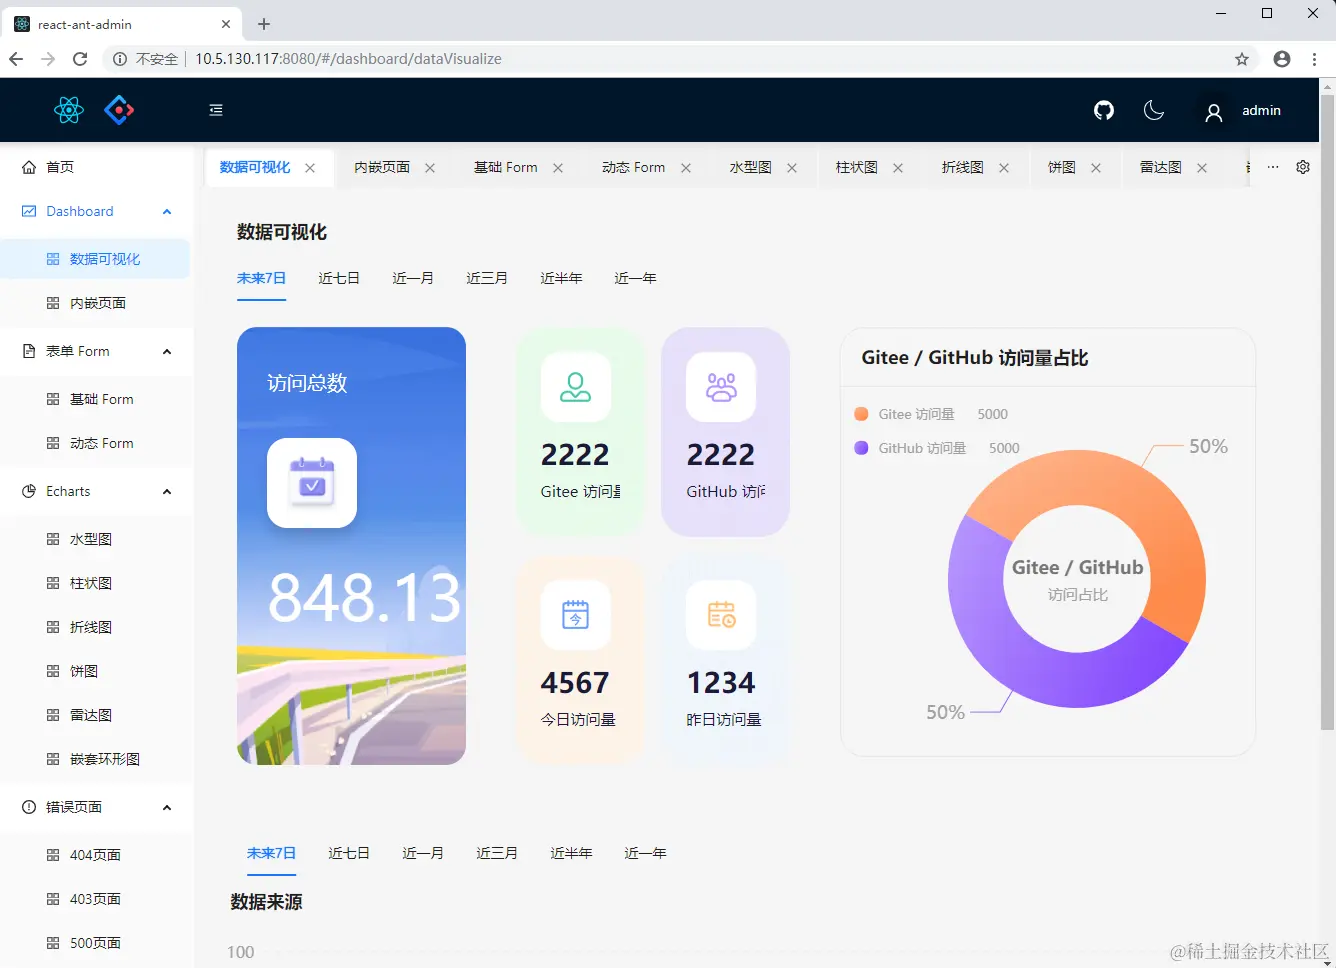Open 内嵌页面 in the sidebar
This screenshot has height=968, width=1336.
pos(97,303)
